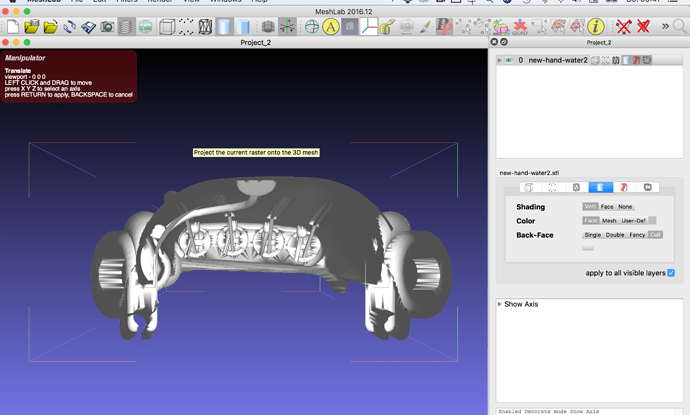Delete selected faces red X icon
Image resolution: width=690 pixels, height=415 pixels.
point(643,27)
